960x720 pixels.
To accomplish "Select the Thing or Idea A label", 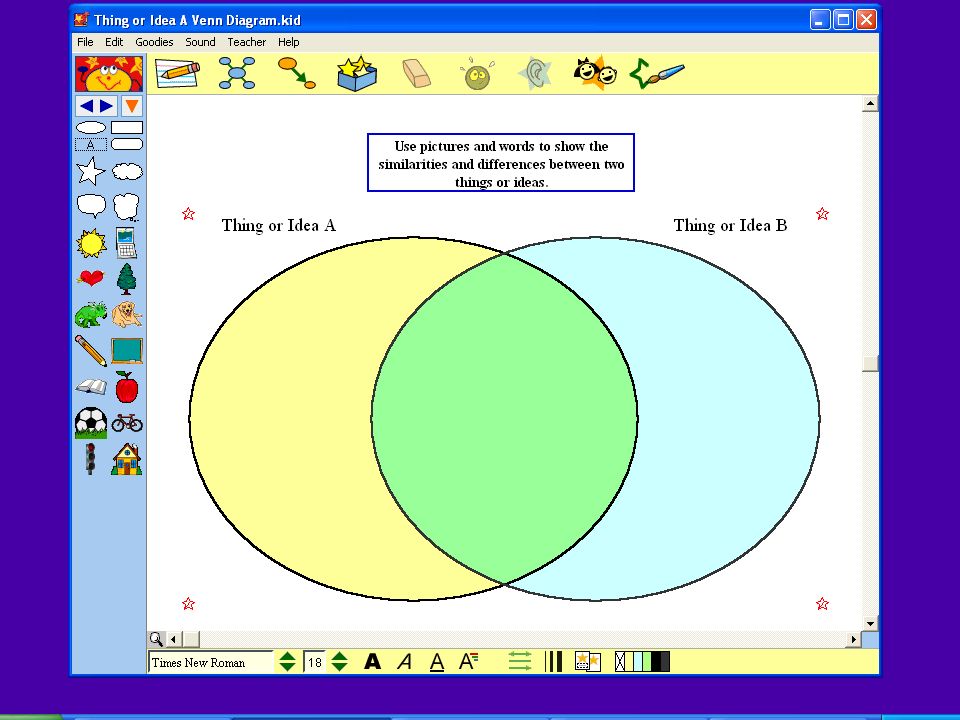I will pos(279,225).
